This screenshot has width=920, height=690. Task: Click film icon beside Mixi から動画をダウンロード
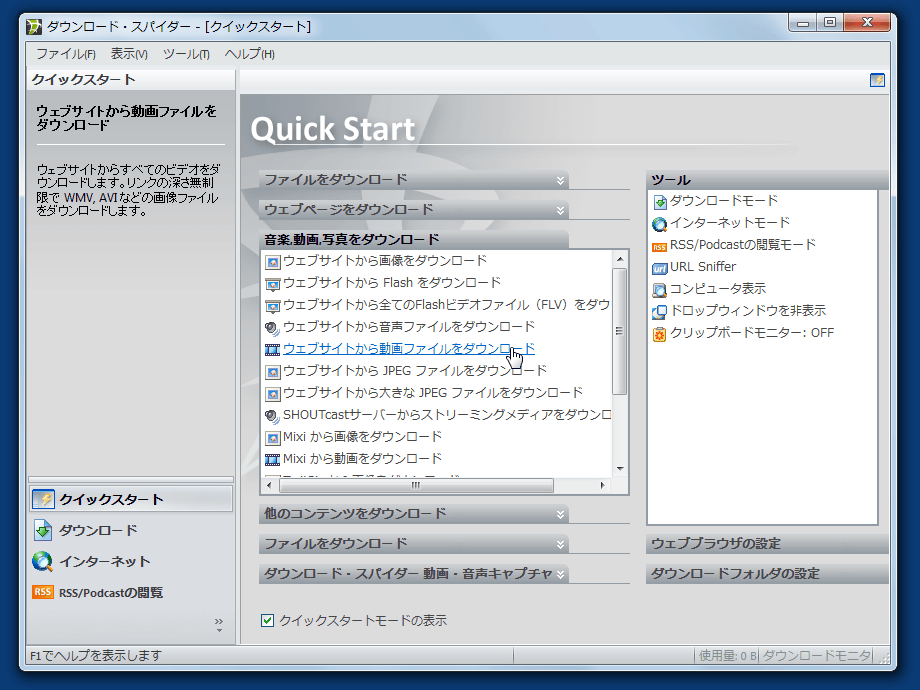pyautogui.click(x=272, y=459)
